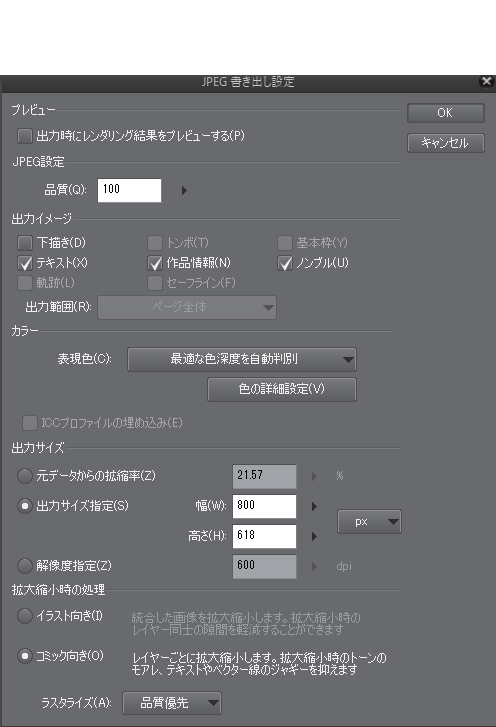Image resolution: width=496 pixels, height=727 pixels.
Task: Open the 高さ(H) height slider arrow
Action: point(314,536)
